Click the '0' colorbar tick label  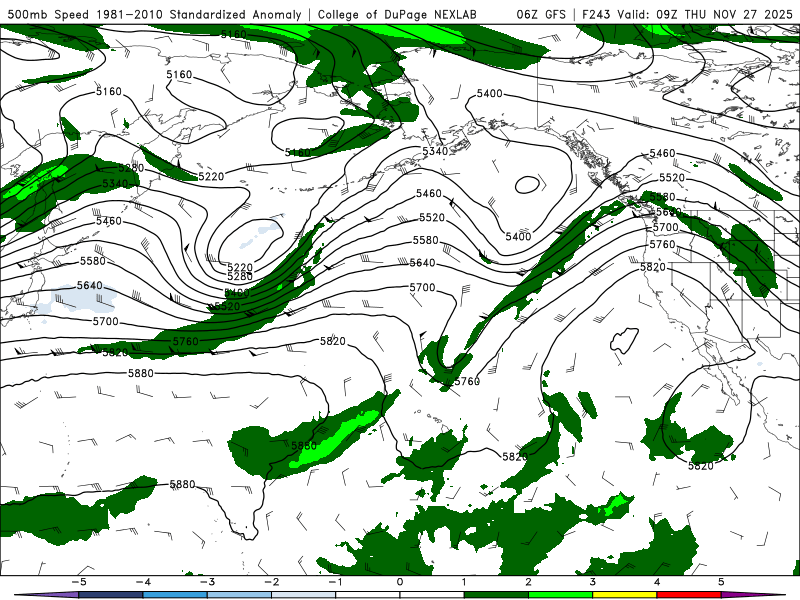pos(399,582)
